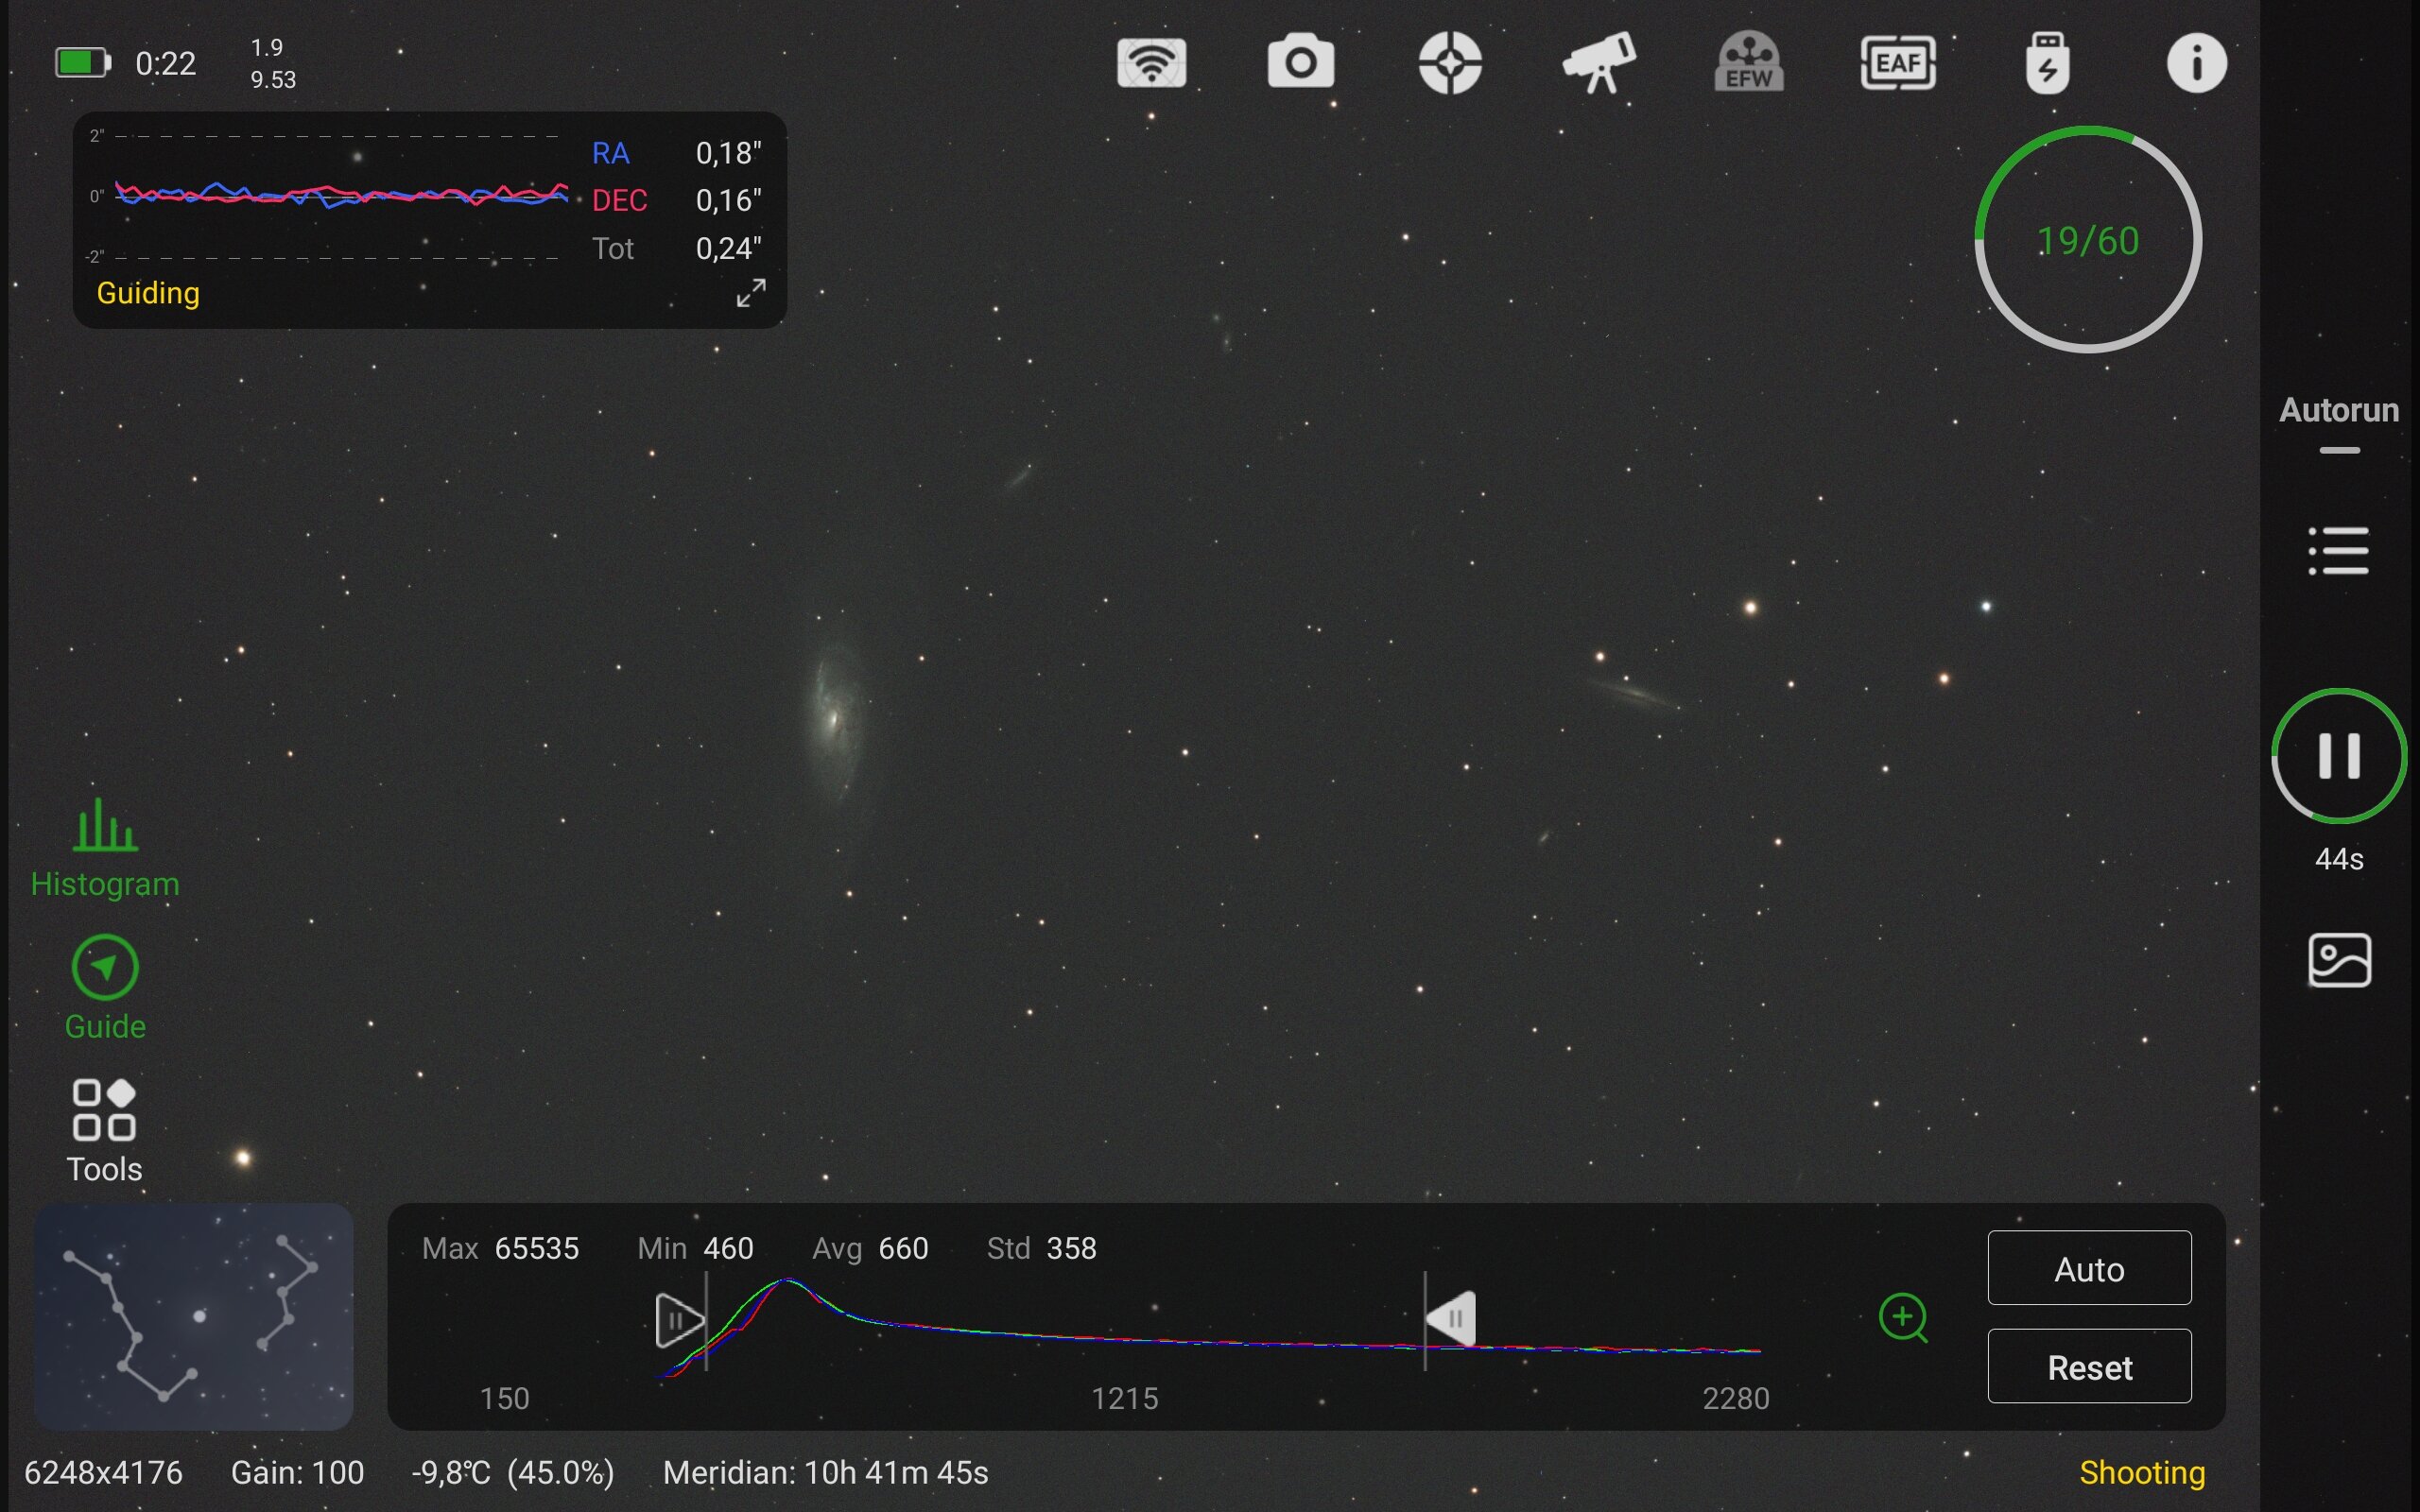Open the Wi-Fi settings icon
This screenshot has width=2420, height=1512.
coord(1151,64)
